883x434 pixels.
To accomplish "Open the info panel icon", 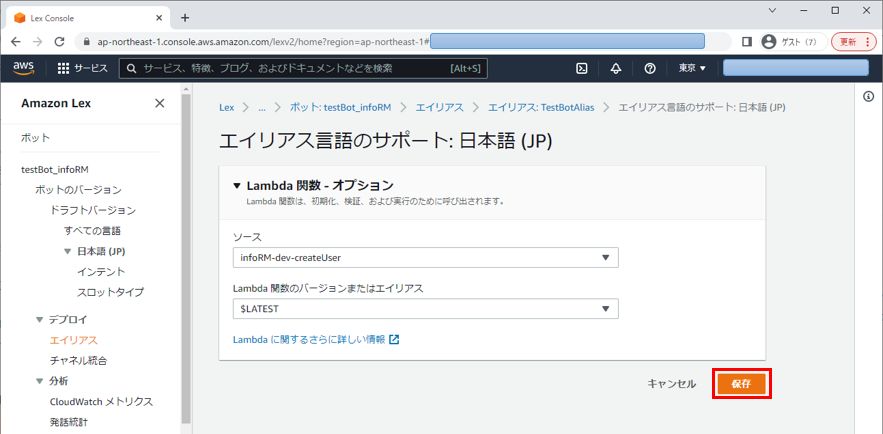I will click(868, 96).
